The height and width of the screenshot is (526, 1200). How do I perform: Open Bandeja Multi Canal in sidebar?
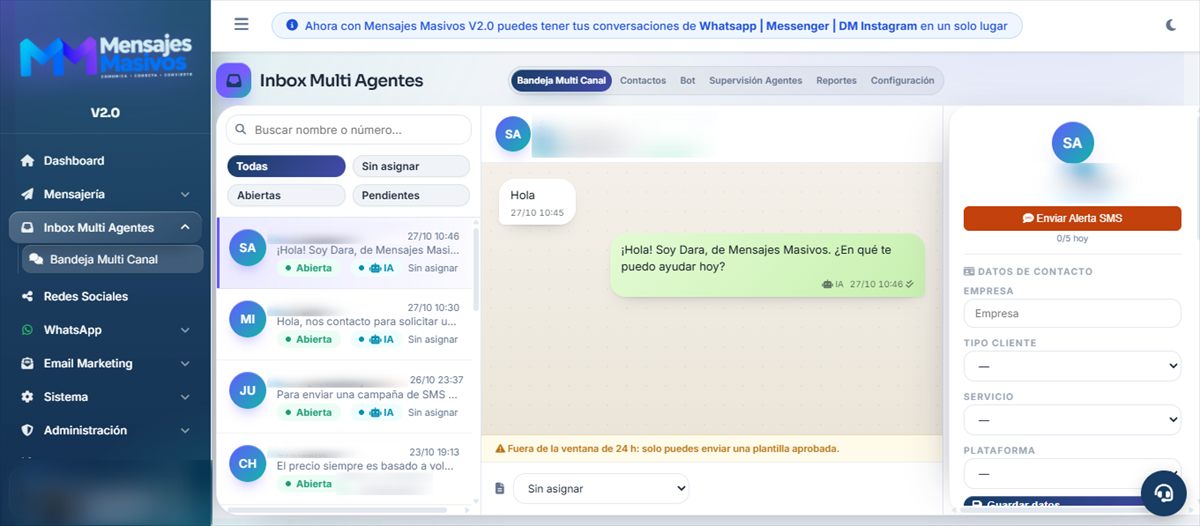(112, 259)
